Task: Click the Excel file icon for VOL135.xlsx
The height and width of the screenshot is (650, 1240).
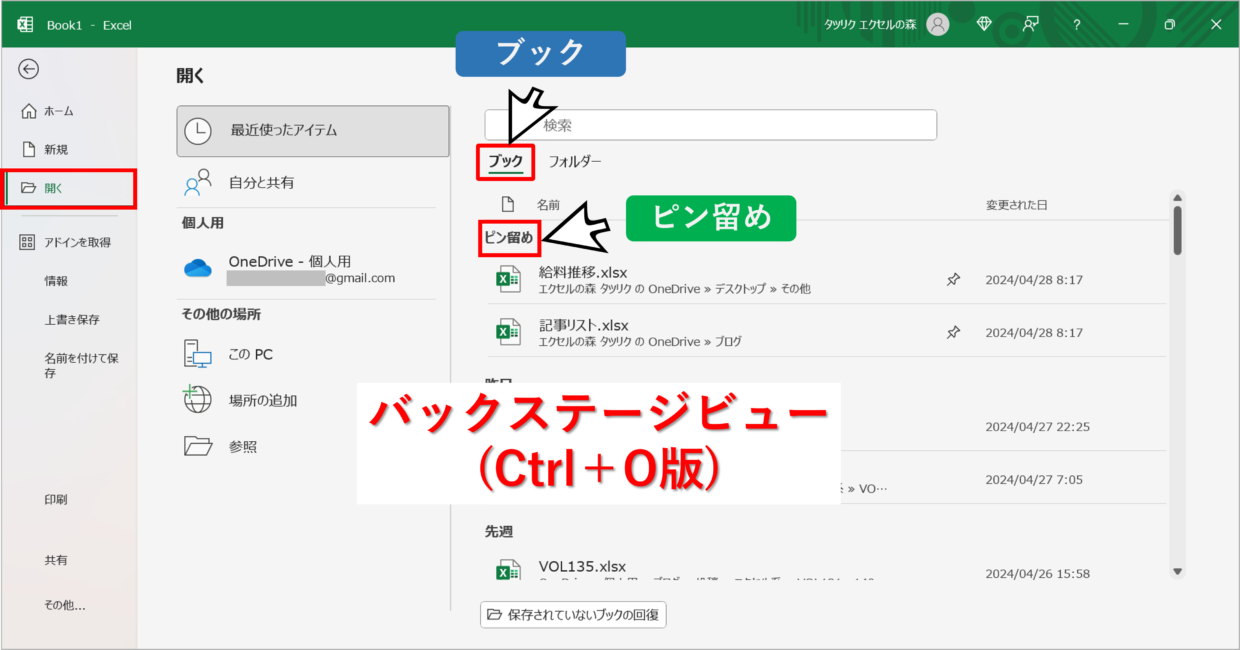Action: tap(509, 572)
